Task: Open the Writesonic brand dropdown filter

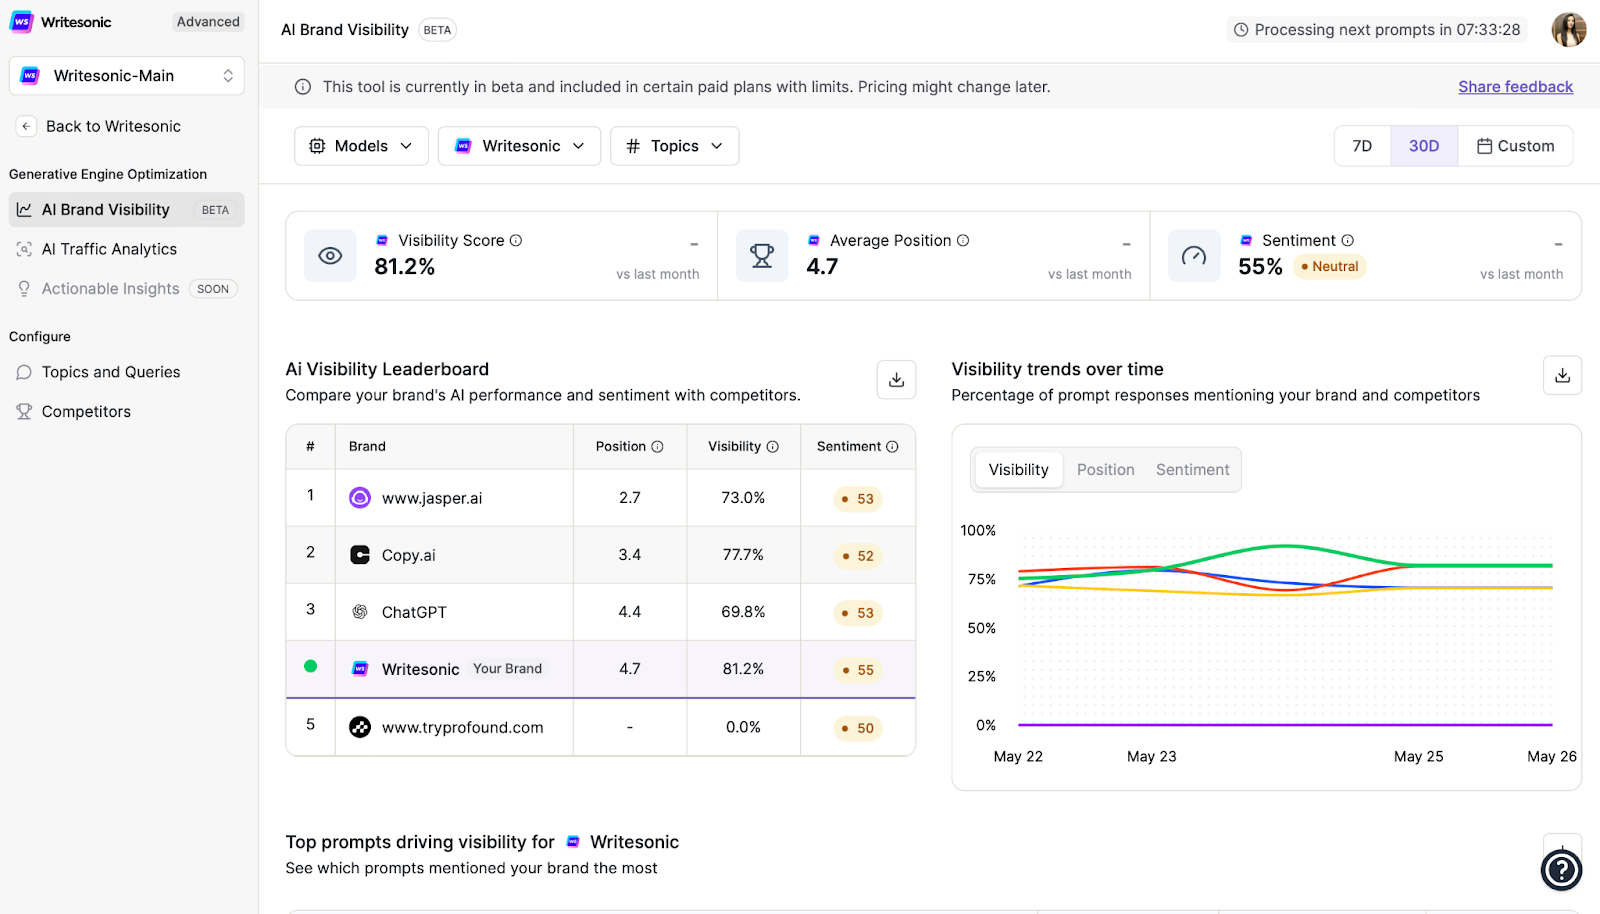Action: pos(519,146)
